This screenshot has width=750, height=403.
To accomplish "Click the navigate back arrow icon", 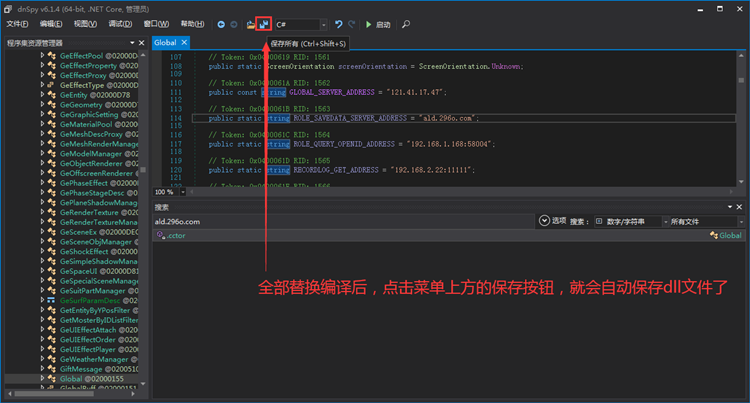I will (x=220, y=23).
